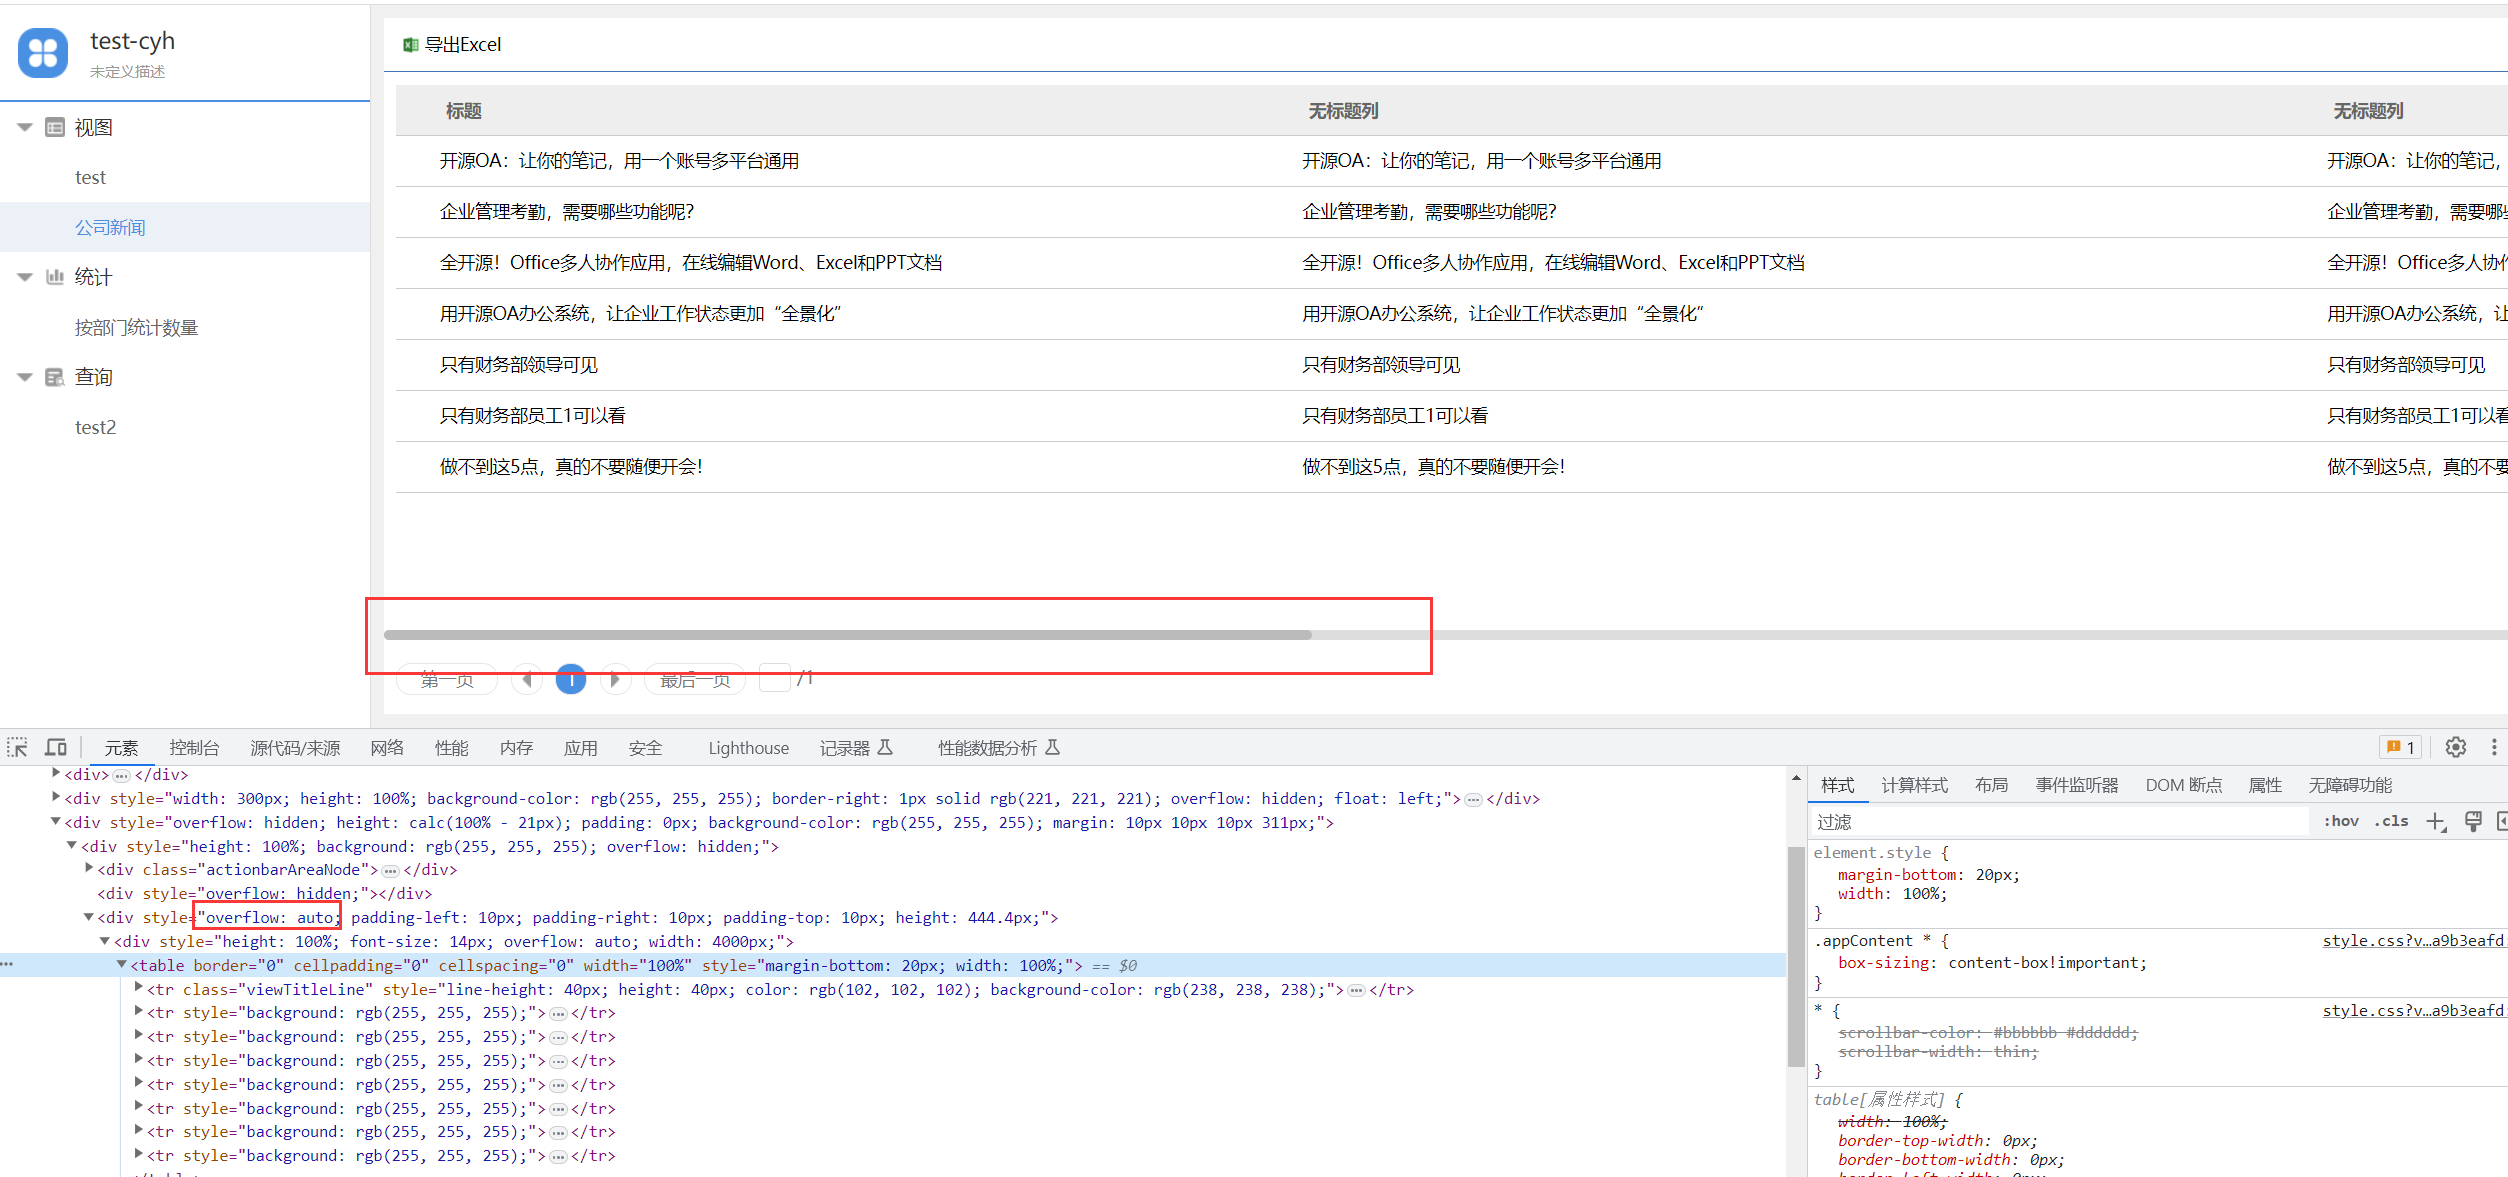Screen dimensions: 2508x1177
Task: Collapse the 视图 tree section
Action: [x=25, y=127]
